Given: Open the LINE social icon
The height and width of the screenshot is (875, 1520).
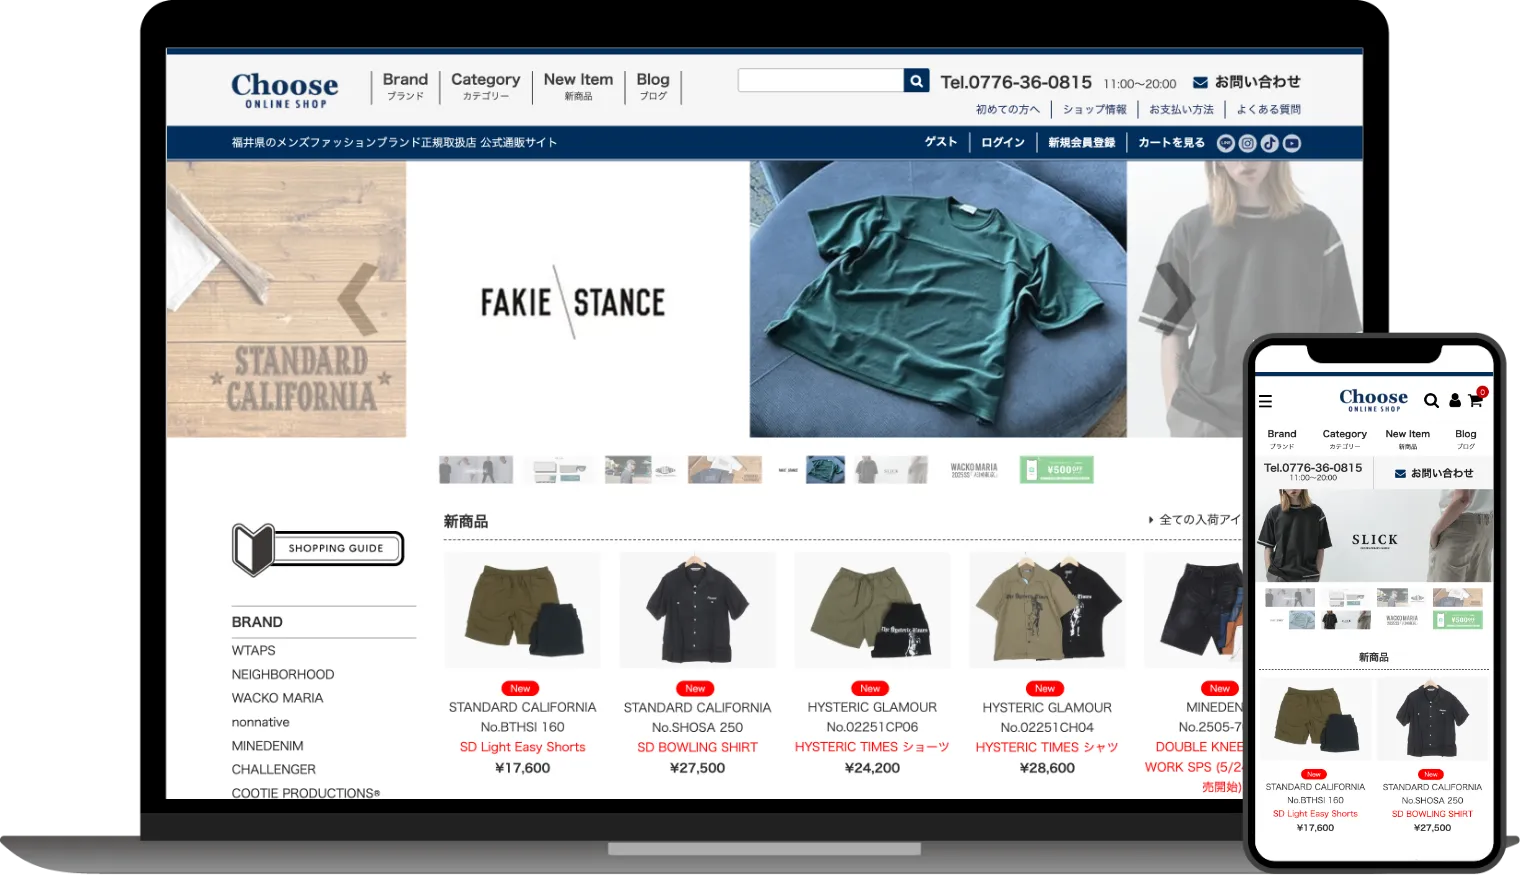Looking at the screenshot, I should (1226, 143).
